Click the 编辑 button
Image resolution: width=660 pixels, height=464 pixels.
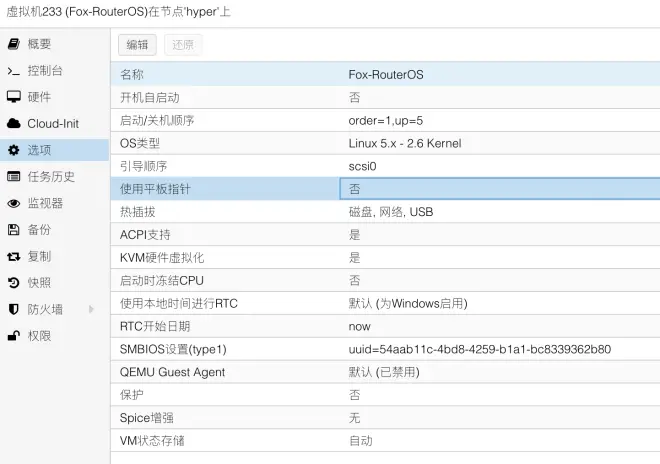137,45
